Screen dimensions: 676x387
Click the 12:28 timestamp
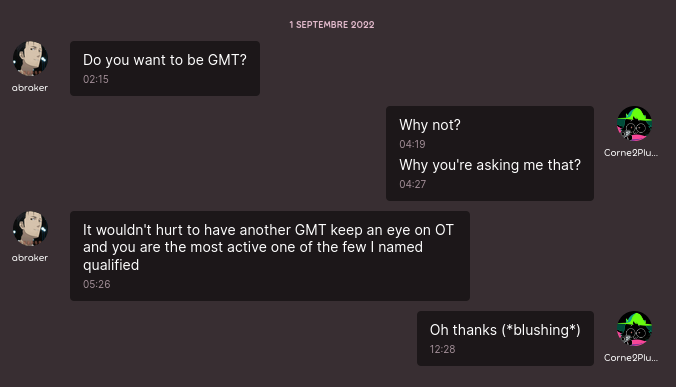pos(442,350)
